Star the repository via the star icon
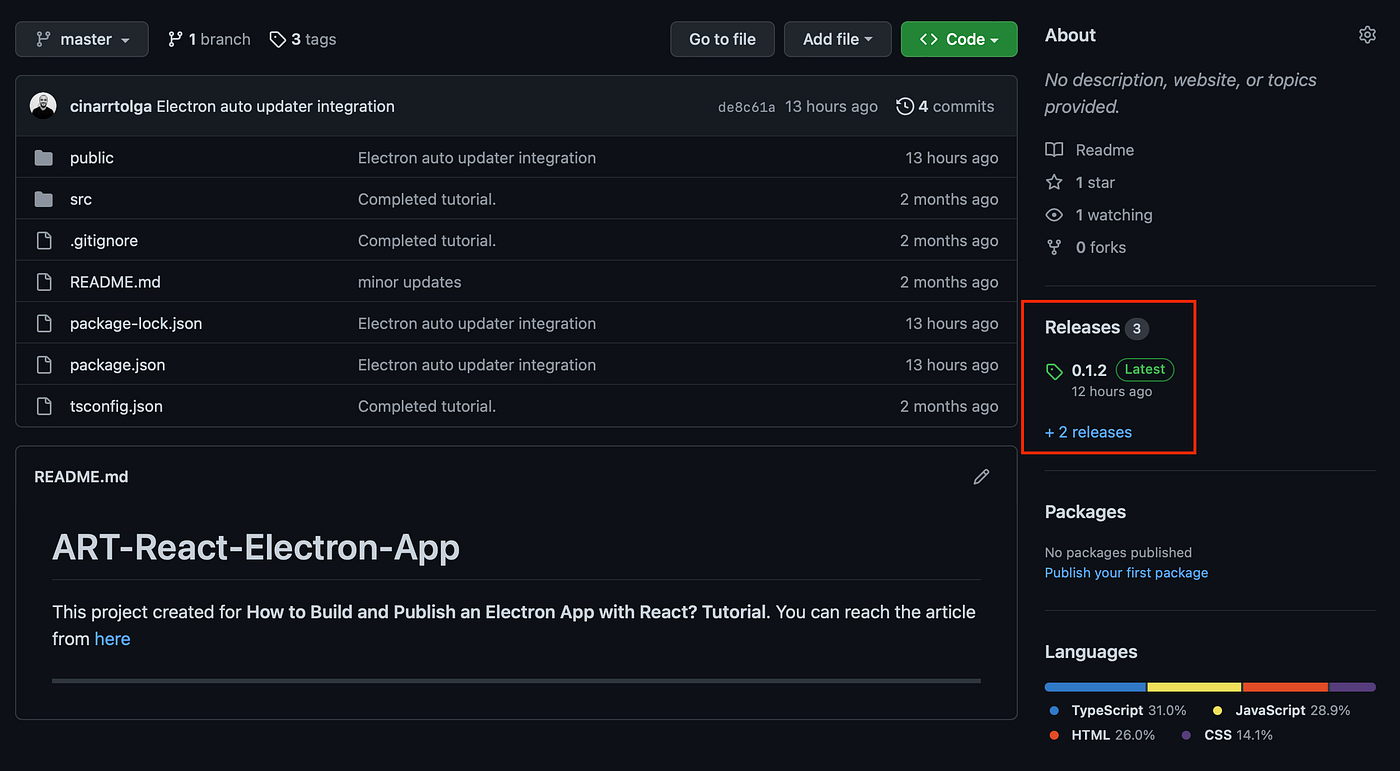Image resolution: width=1400 pixels, height=771 pixels. pyautogui.click(x=1053, y=182)
